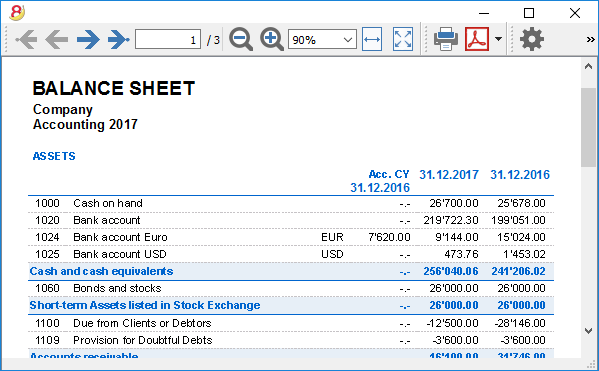Open the preview settings gear

tap(532, 39)
